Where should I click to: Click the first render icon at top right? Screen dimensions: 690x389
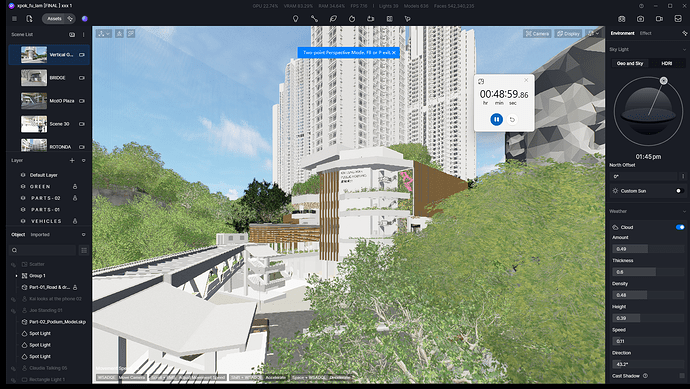[x=621, y=19]
